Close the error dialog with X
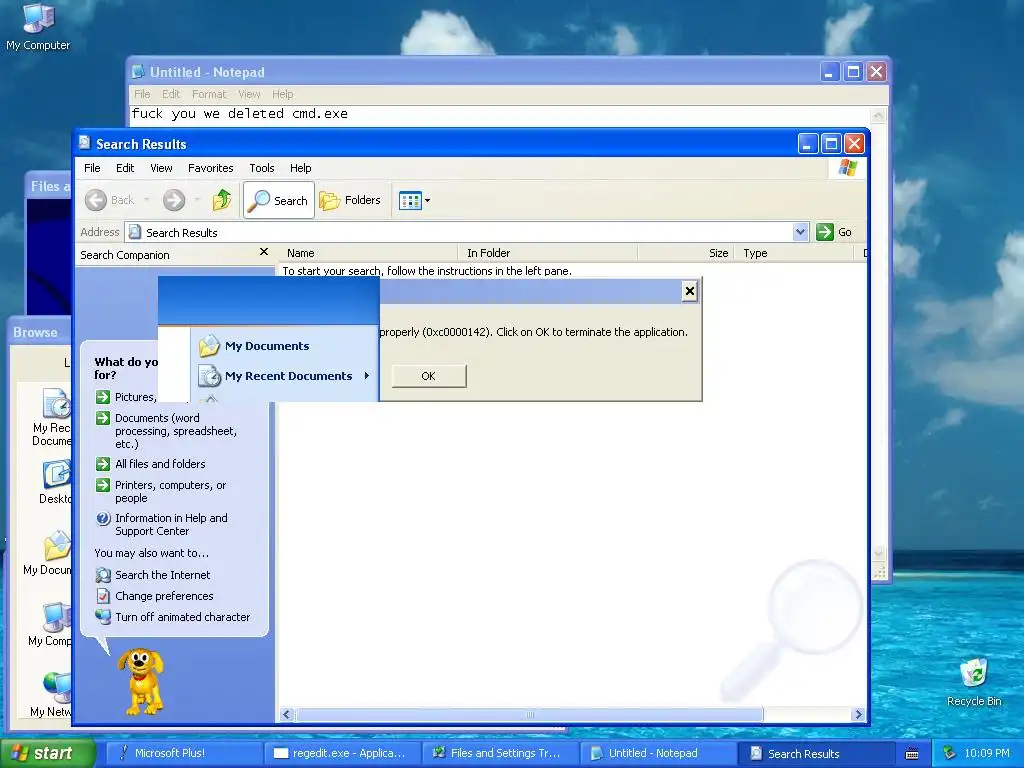Screen dimensions: 1024x768 pos(690,291)
